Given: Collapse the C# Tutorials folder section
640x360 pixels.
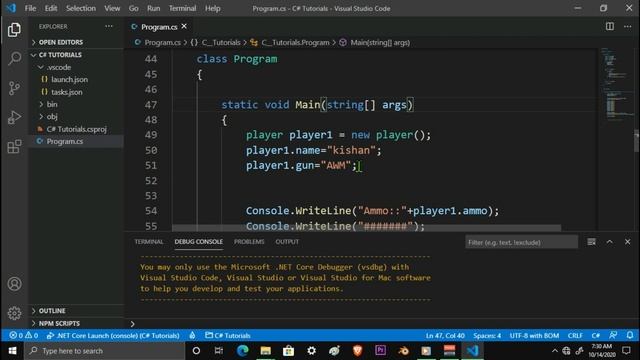Looking at the screenshot, I should 76,55.
